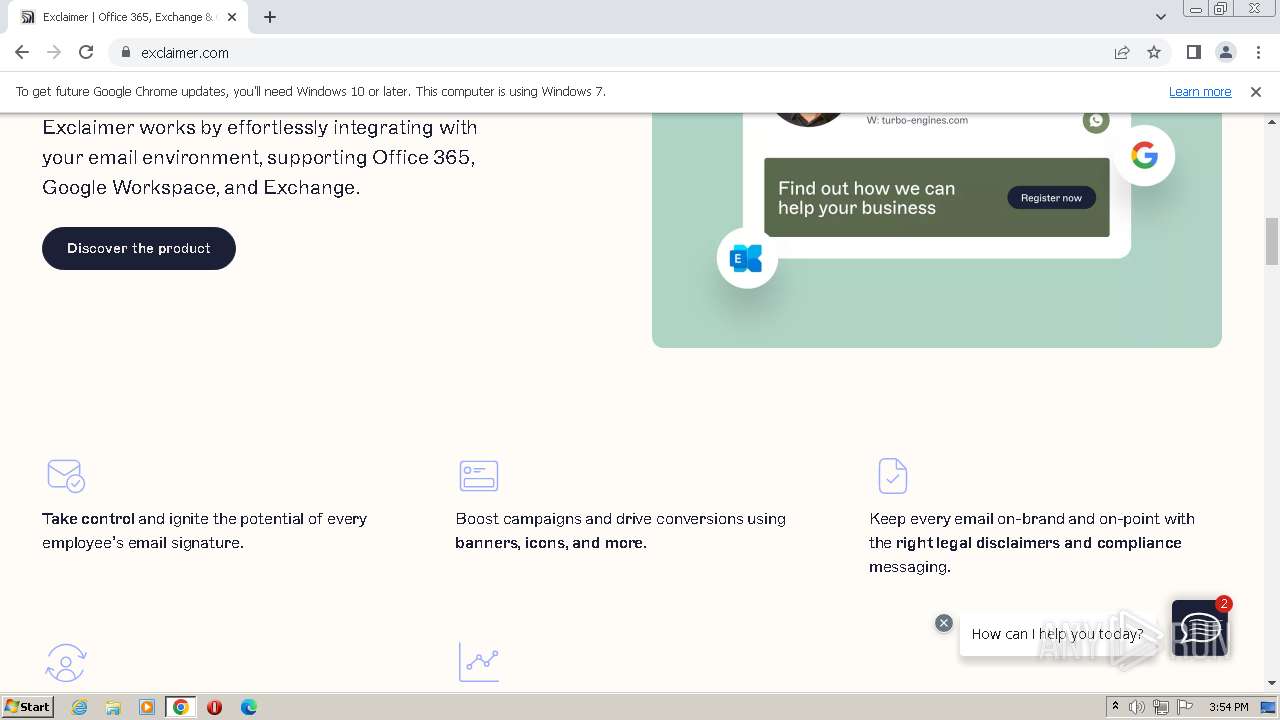This screenshot has height=720, width=1280.
Task: Click the Discover the product button
Action: pyautogui.click(x=139, y=248)
